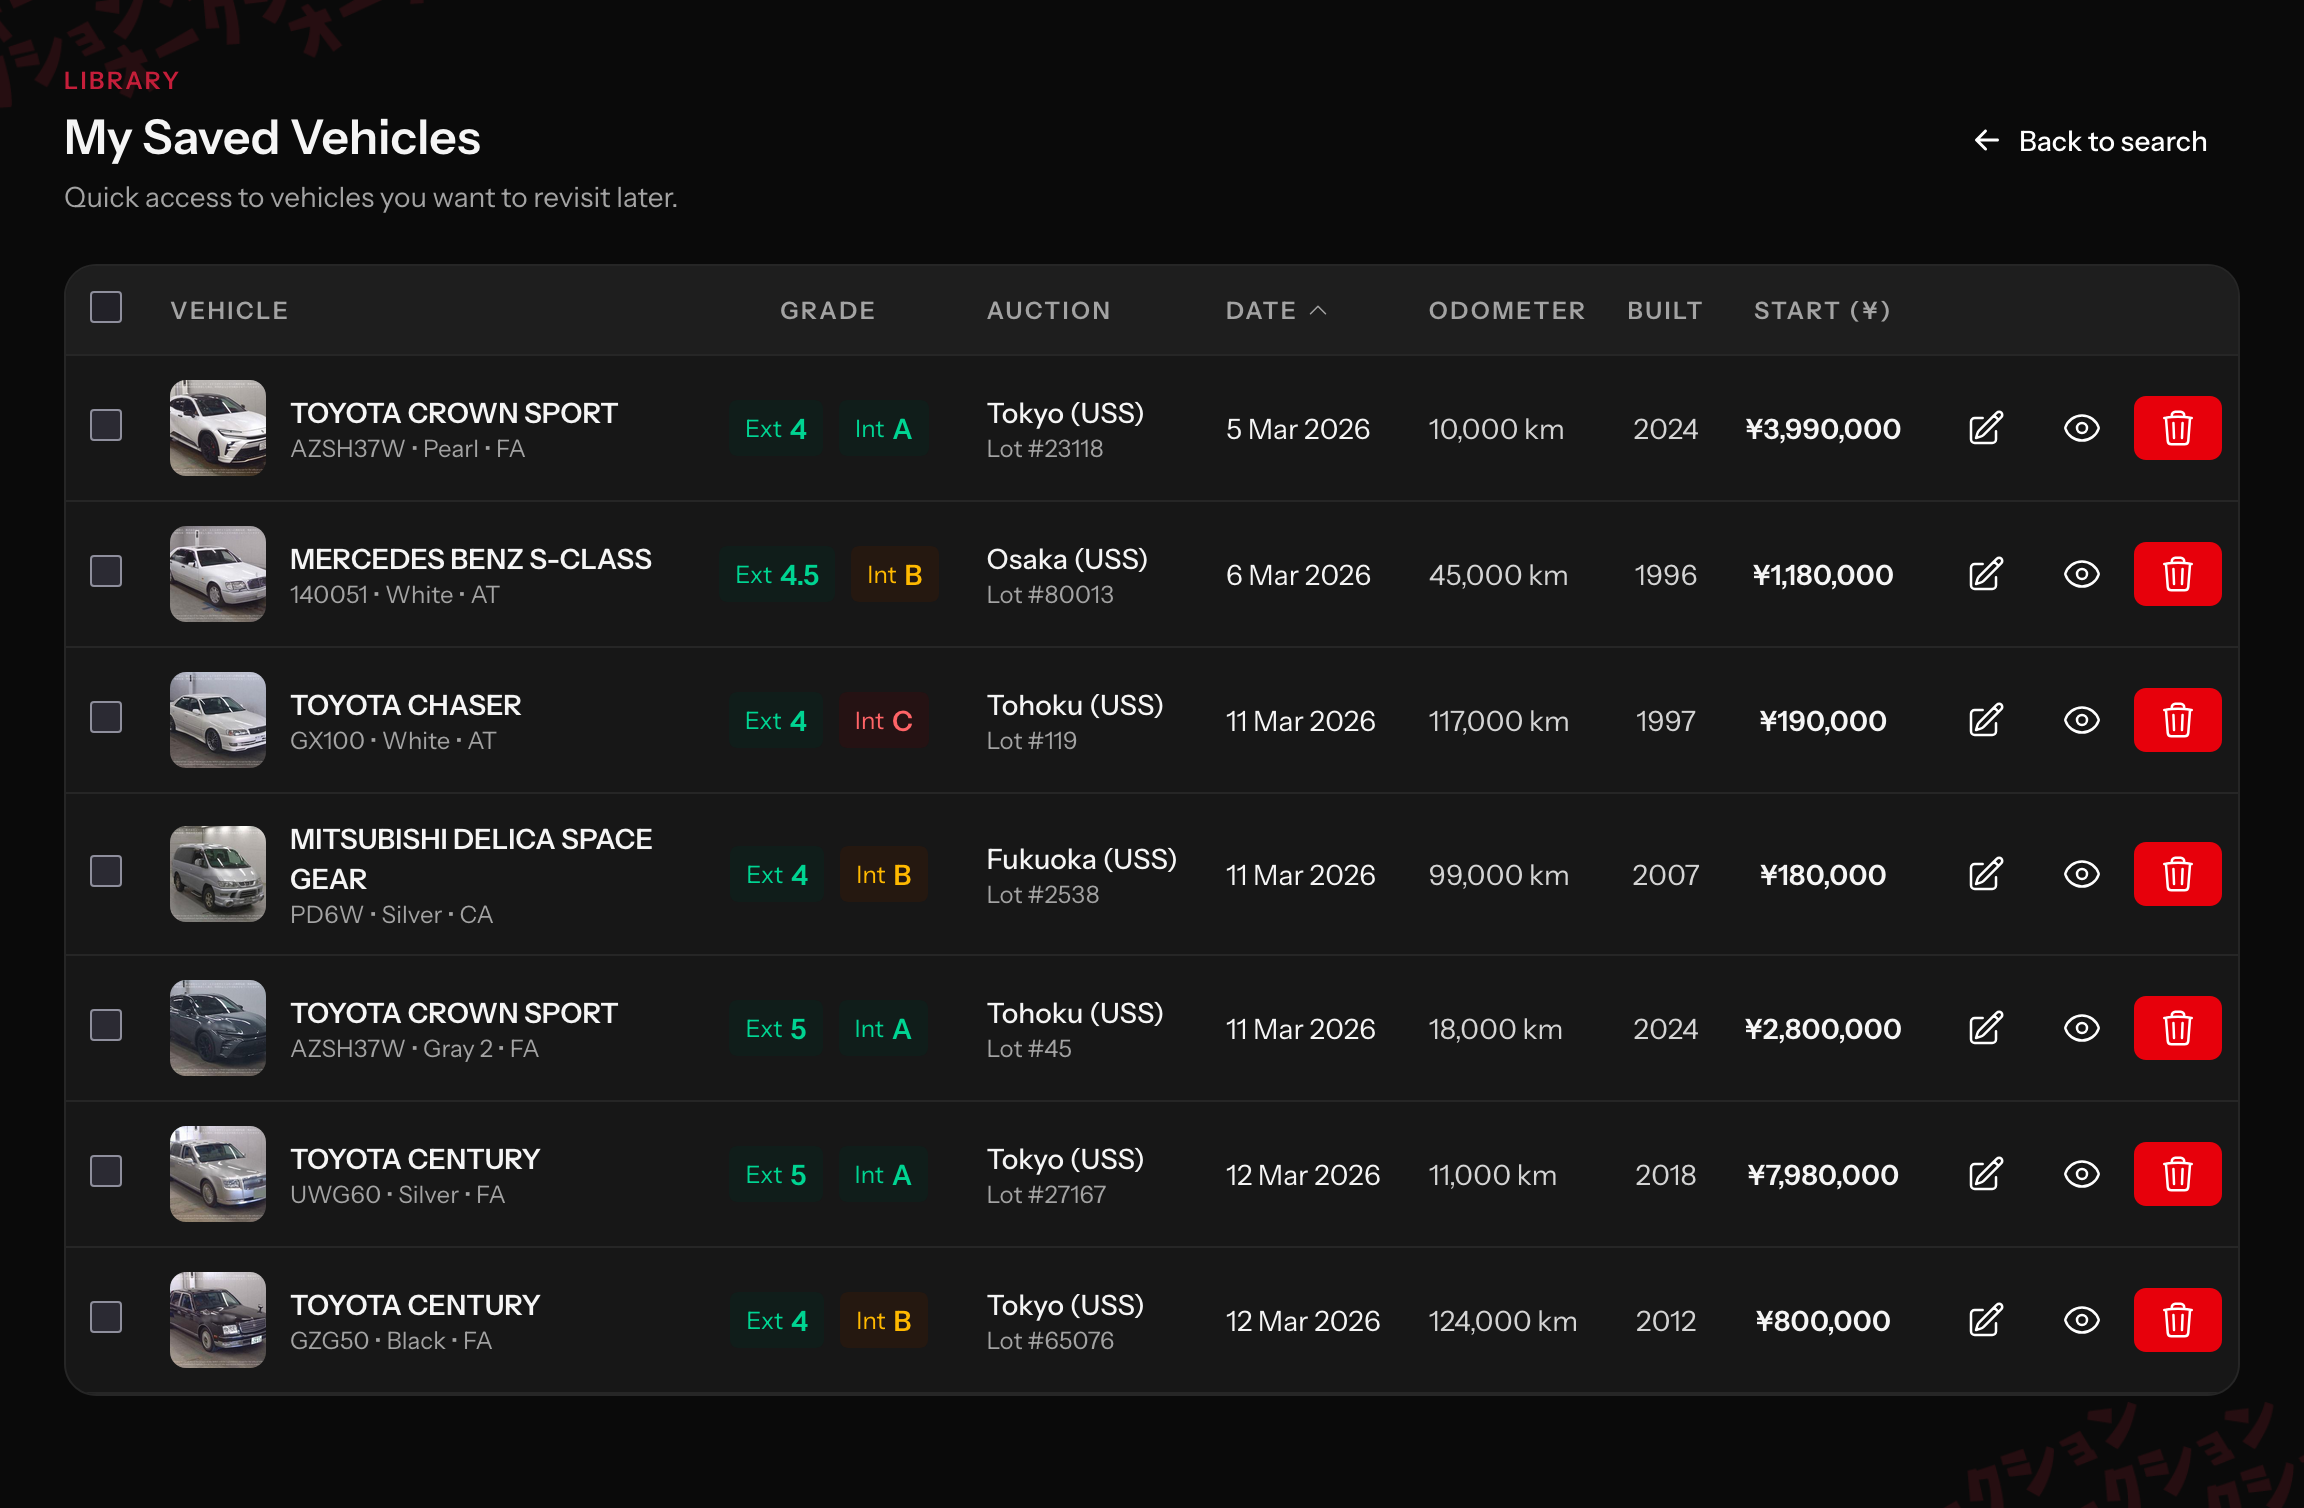Remove the Toyota Chaser from saved

coord(2177,720)
